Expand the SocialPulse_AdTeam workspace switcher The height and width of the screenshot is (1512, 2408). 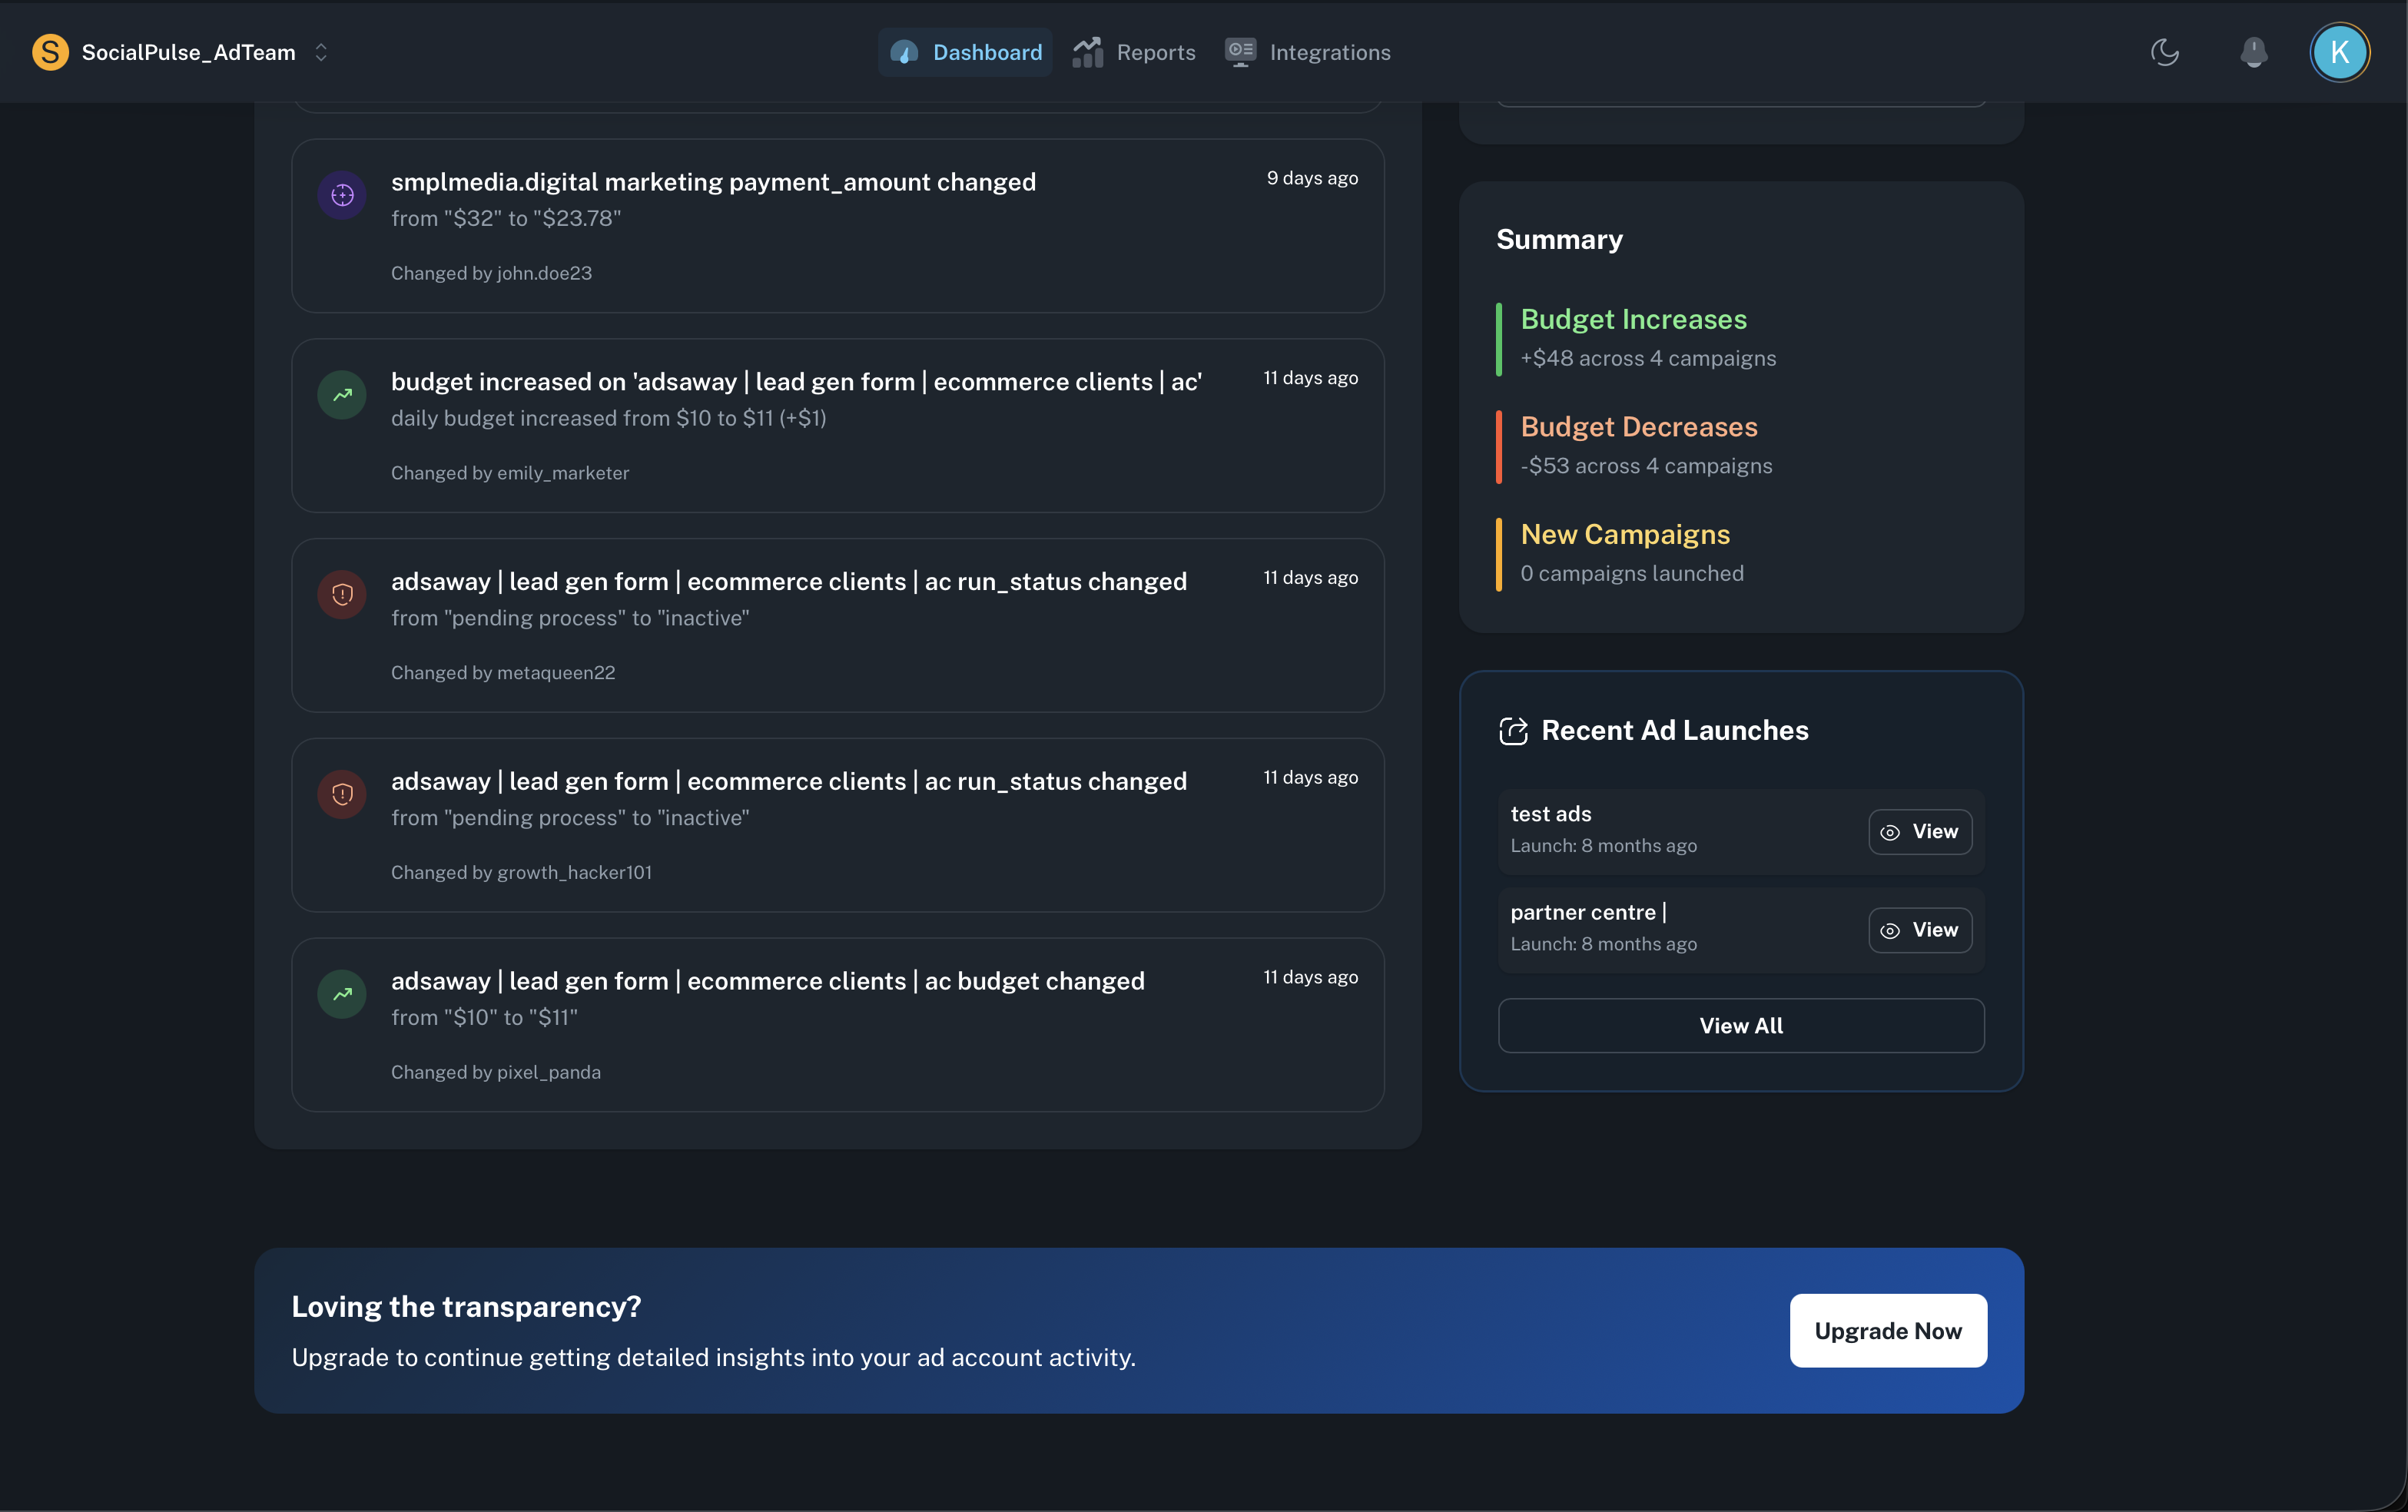tap(321, 52)
